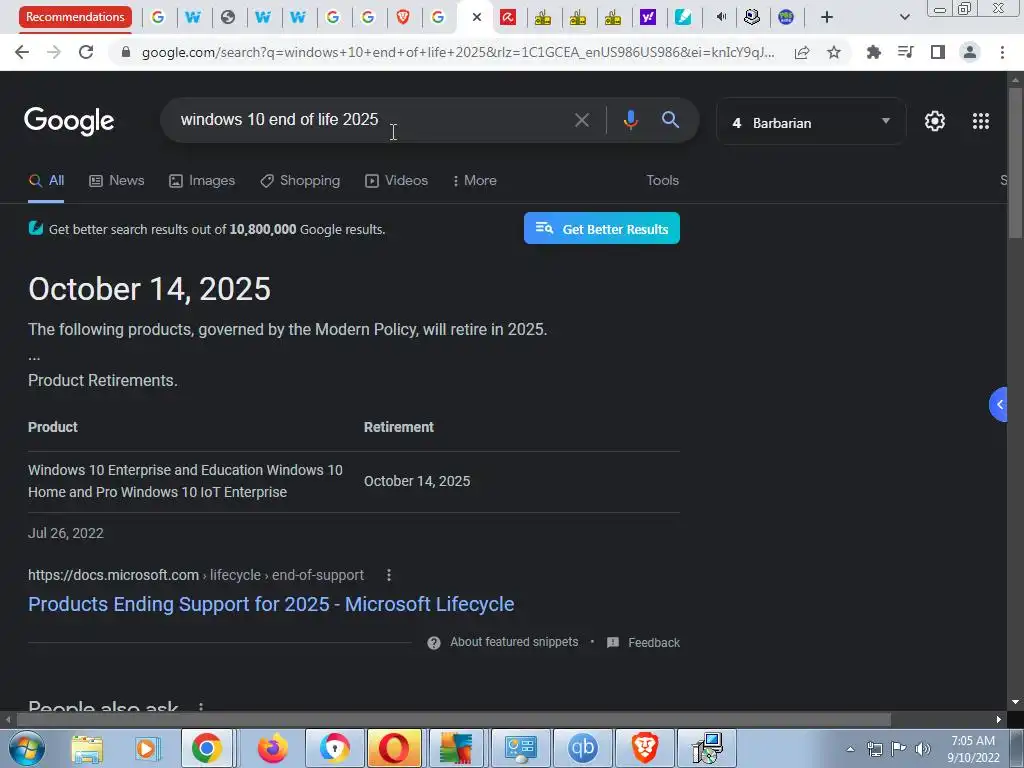The width and height of the screenshot is (1024, 768).
Task: Open options dots beside docs.microsoft.com URL
Action: (x=389, y=575)
